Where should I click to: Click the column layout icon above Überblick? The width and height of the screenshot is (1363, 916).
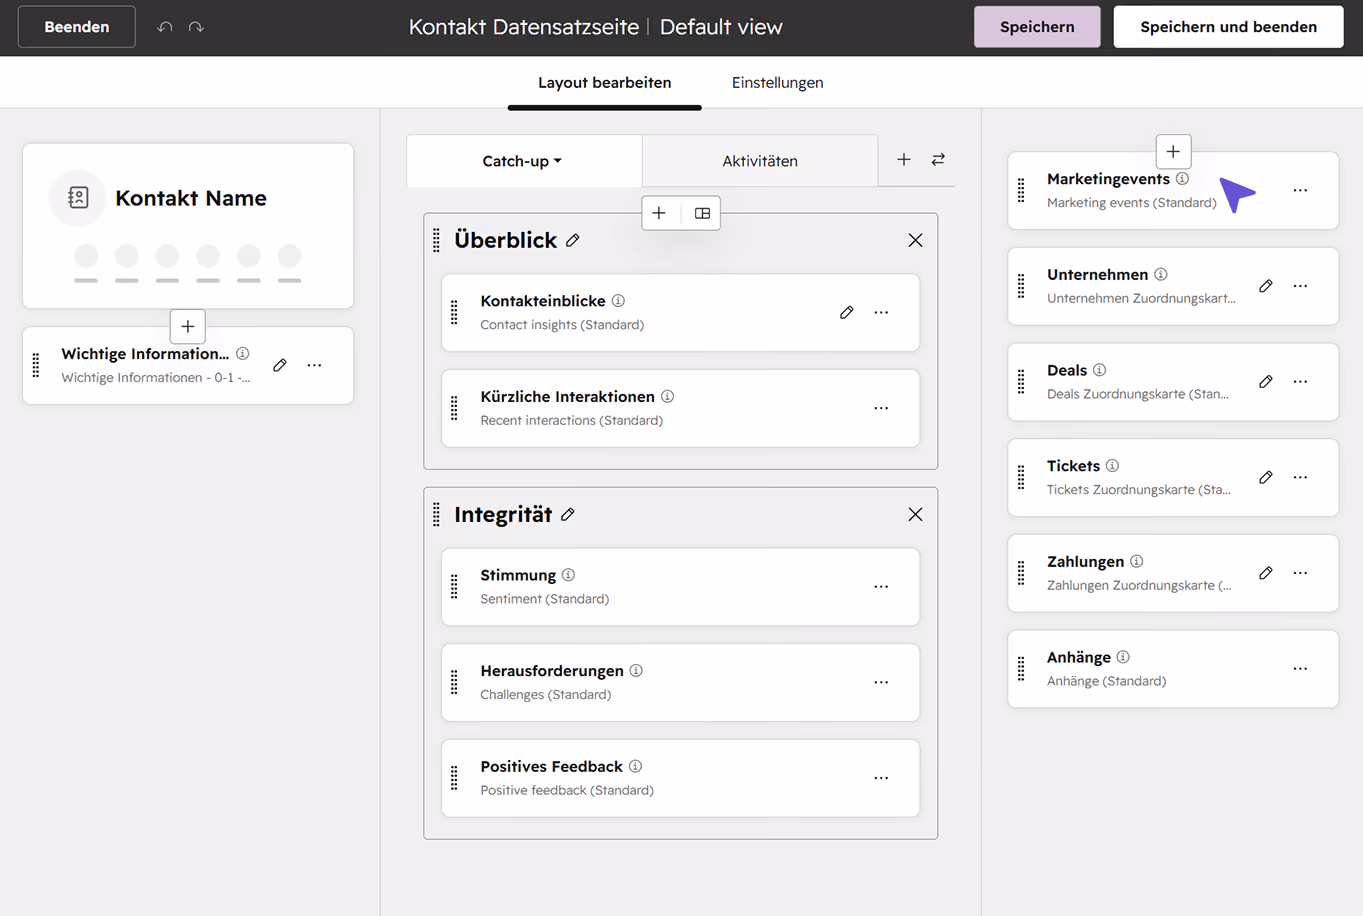702,213
